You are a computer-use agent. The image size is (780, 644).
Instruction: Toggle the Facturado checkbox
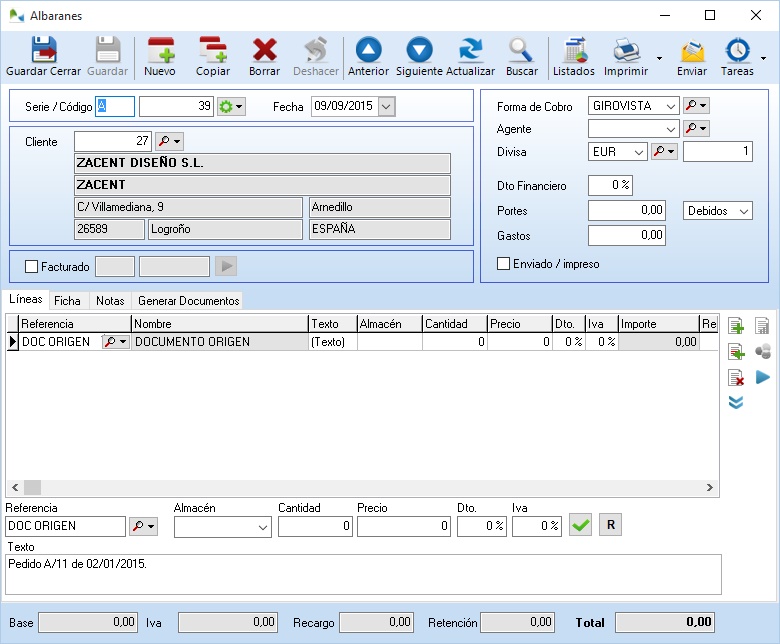(x=31, y=267)
